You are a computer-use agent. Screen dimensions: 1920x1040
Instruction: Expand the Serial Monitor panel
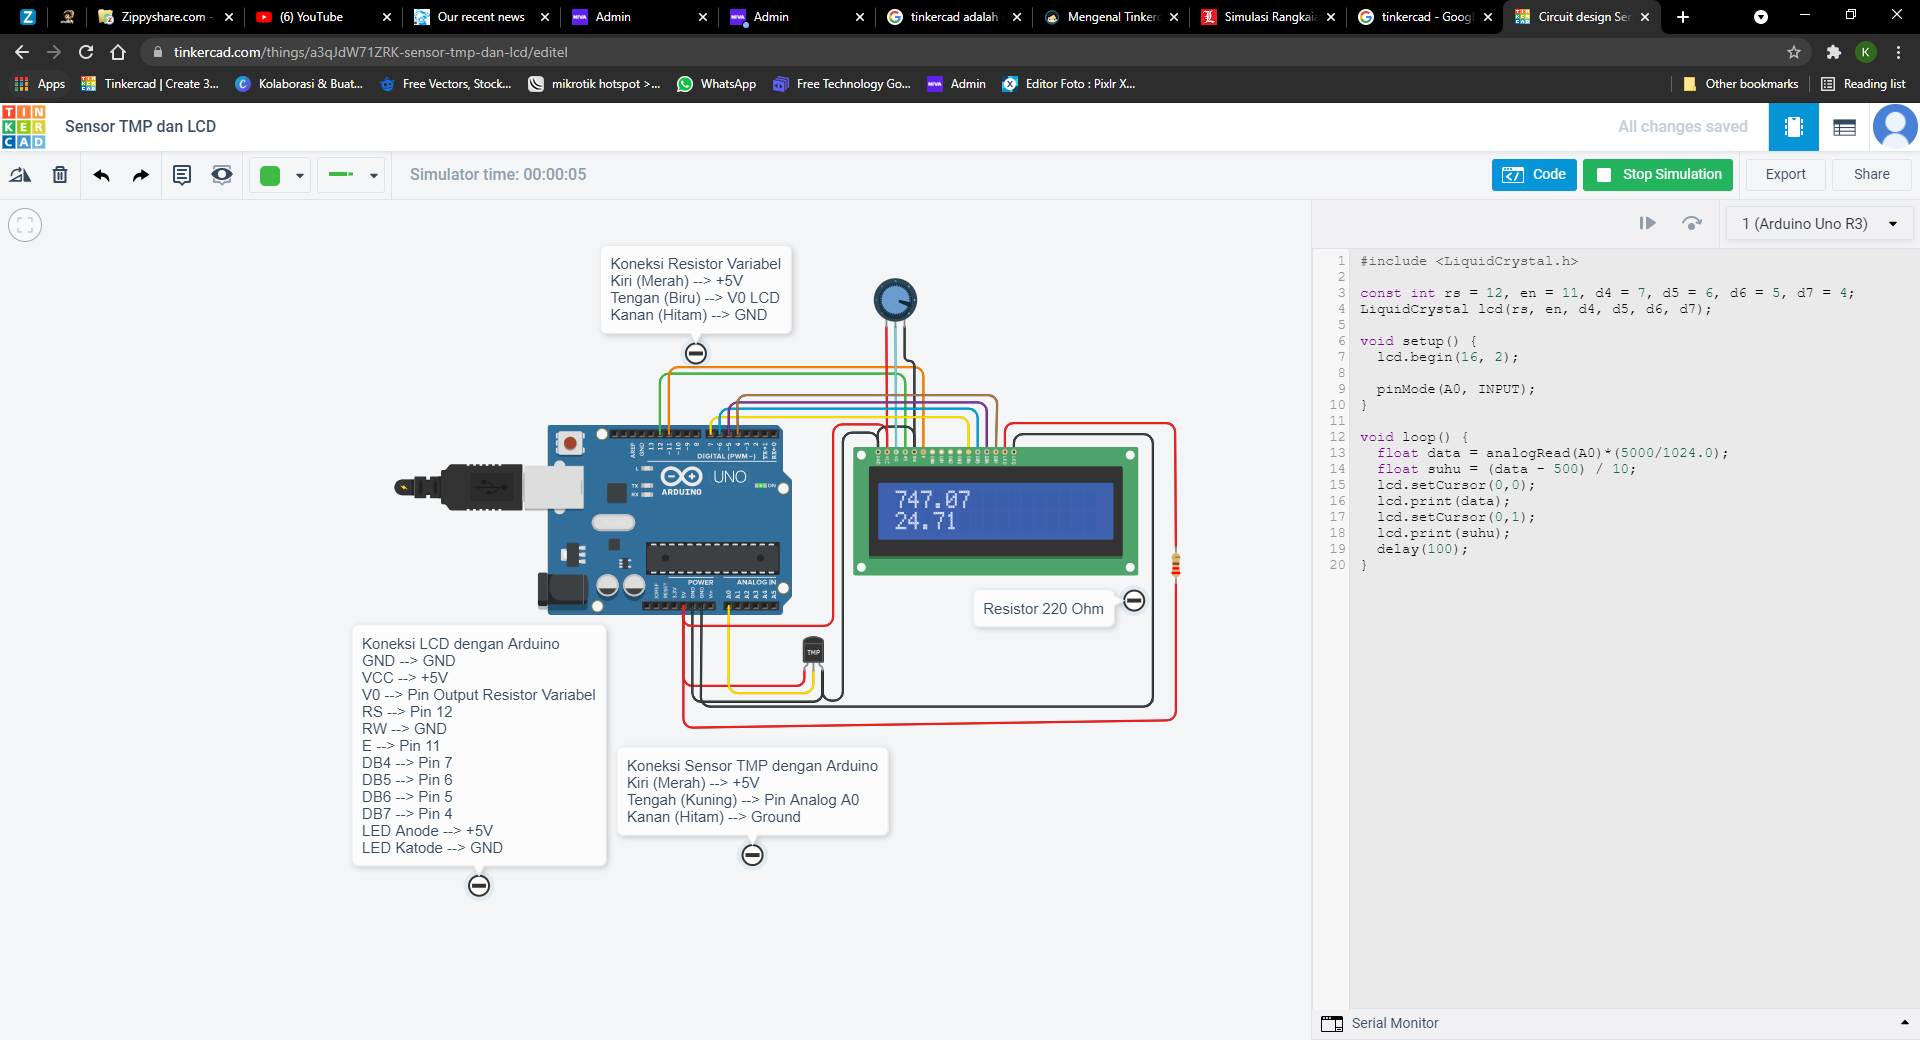point(1904,1023)
